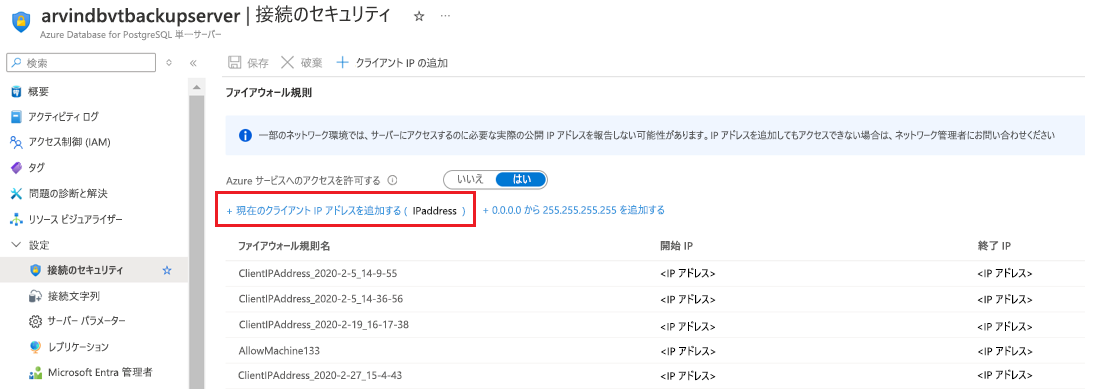Click the star beside 接続のセキュリティ in the sidebar
The height and width of the screenshot is (389, 1103).
tap(167, 270)
